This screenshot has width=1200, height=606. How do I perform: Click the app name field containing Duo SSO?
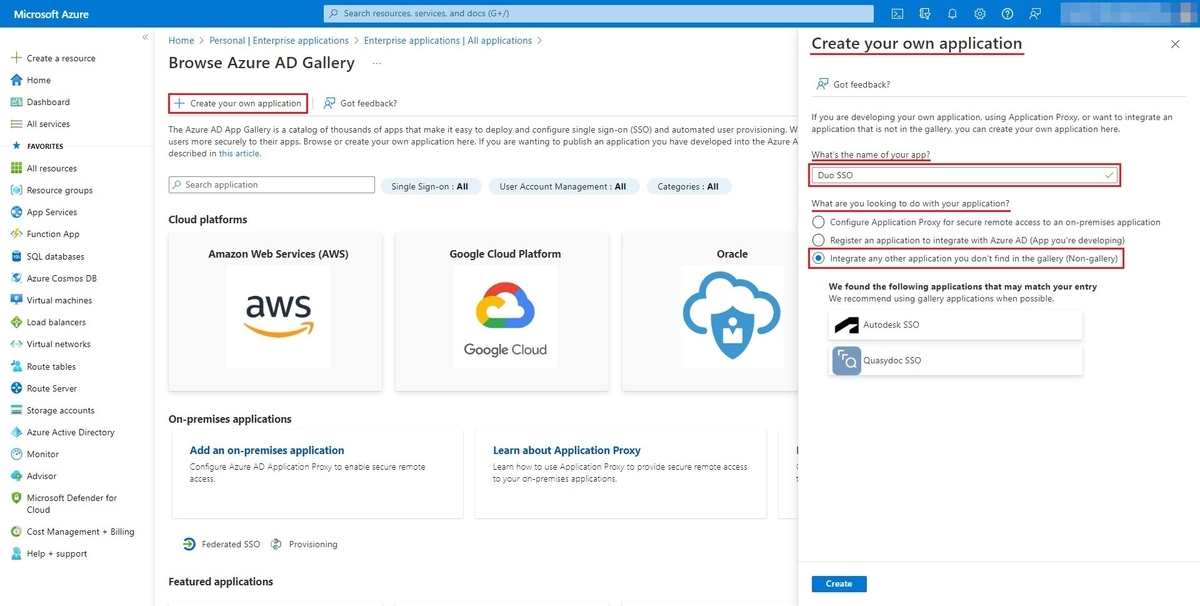(965, 175)
